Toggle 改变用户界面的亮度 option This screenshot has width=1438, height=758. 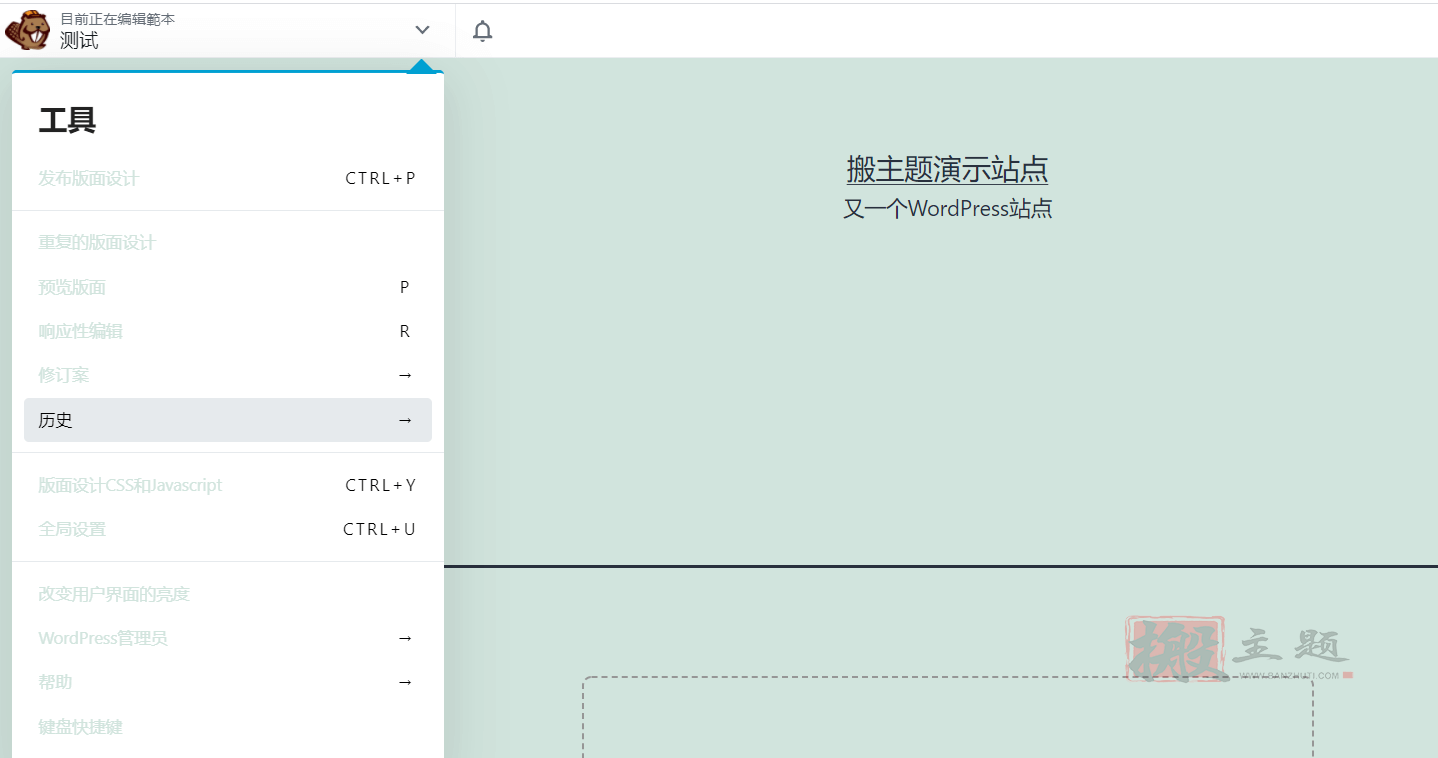(x=228, y=594)
